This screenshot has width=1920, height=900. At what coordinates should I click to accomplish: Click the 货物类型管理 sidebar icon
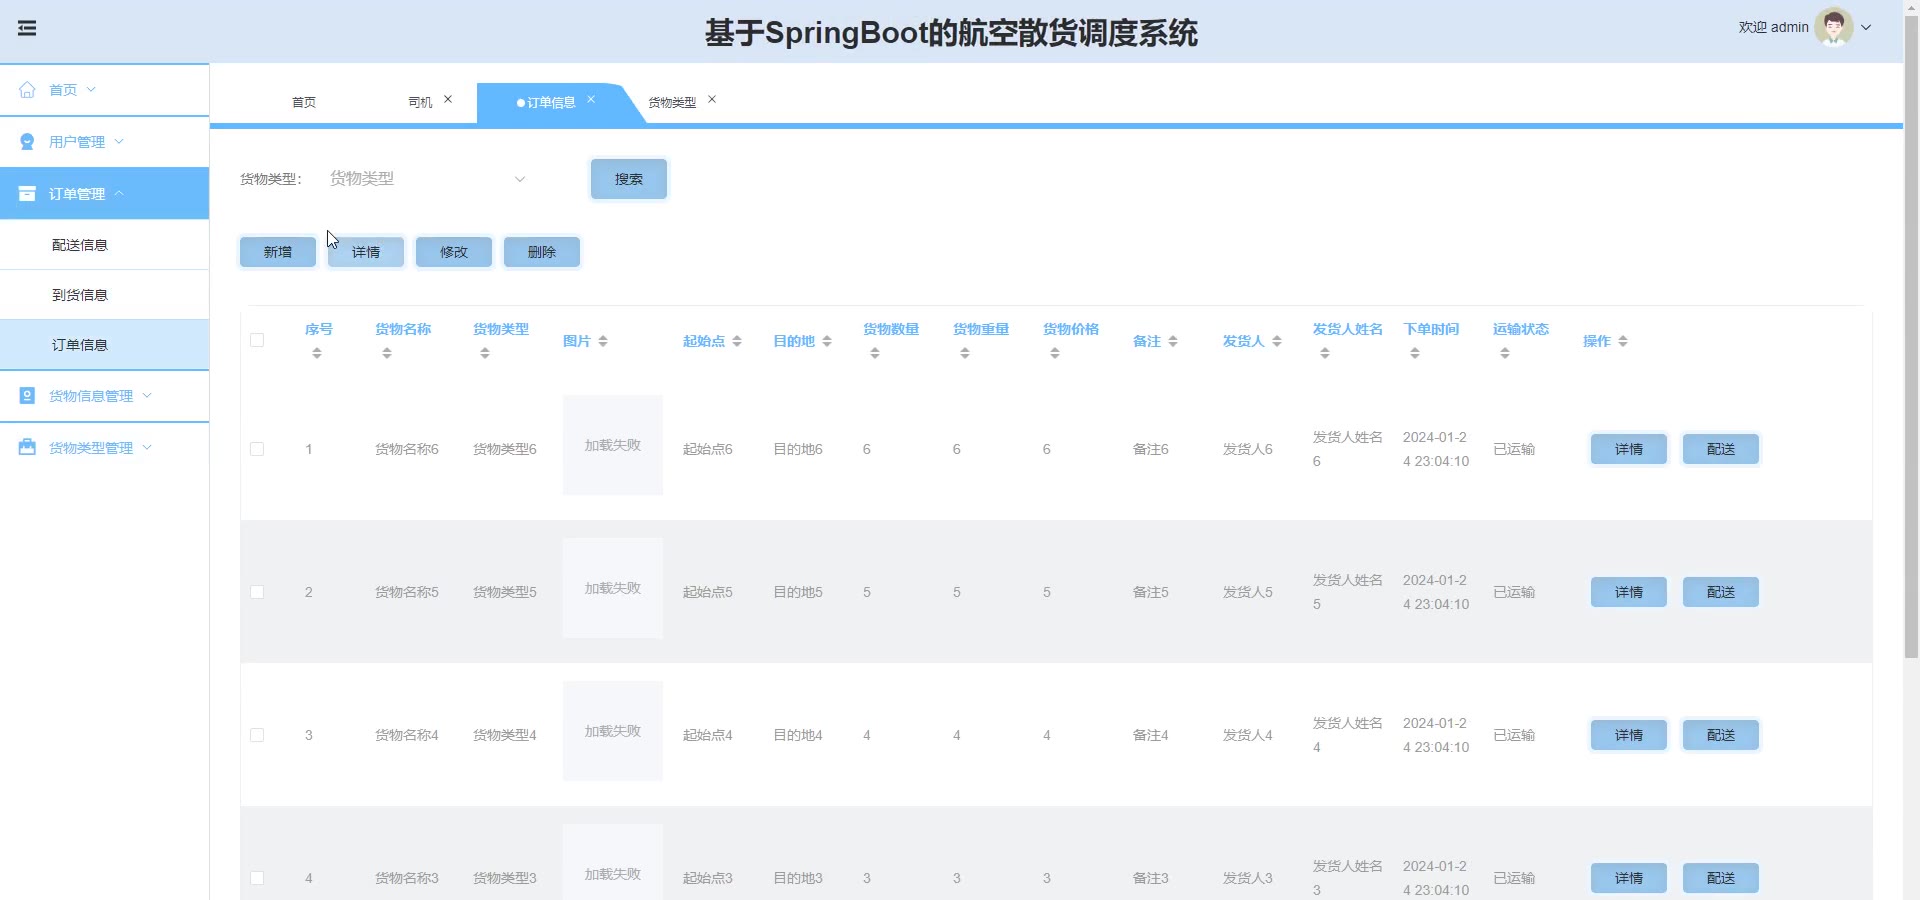point(27,448)
